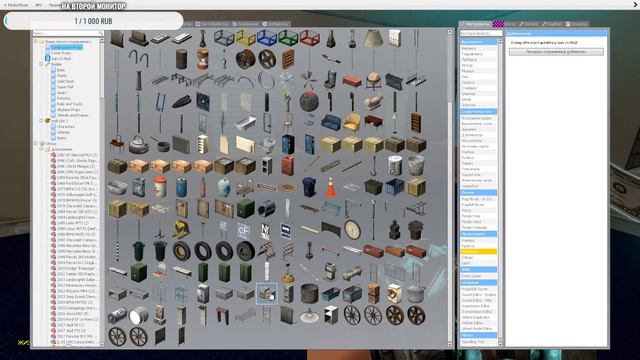Image resolution: width=640 pixels, height=360 pixels.
Task: Collapse the Builder folder in tree
Action: [41, 64]
